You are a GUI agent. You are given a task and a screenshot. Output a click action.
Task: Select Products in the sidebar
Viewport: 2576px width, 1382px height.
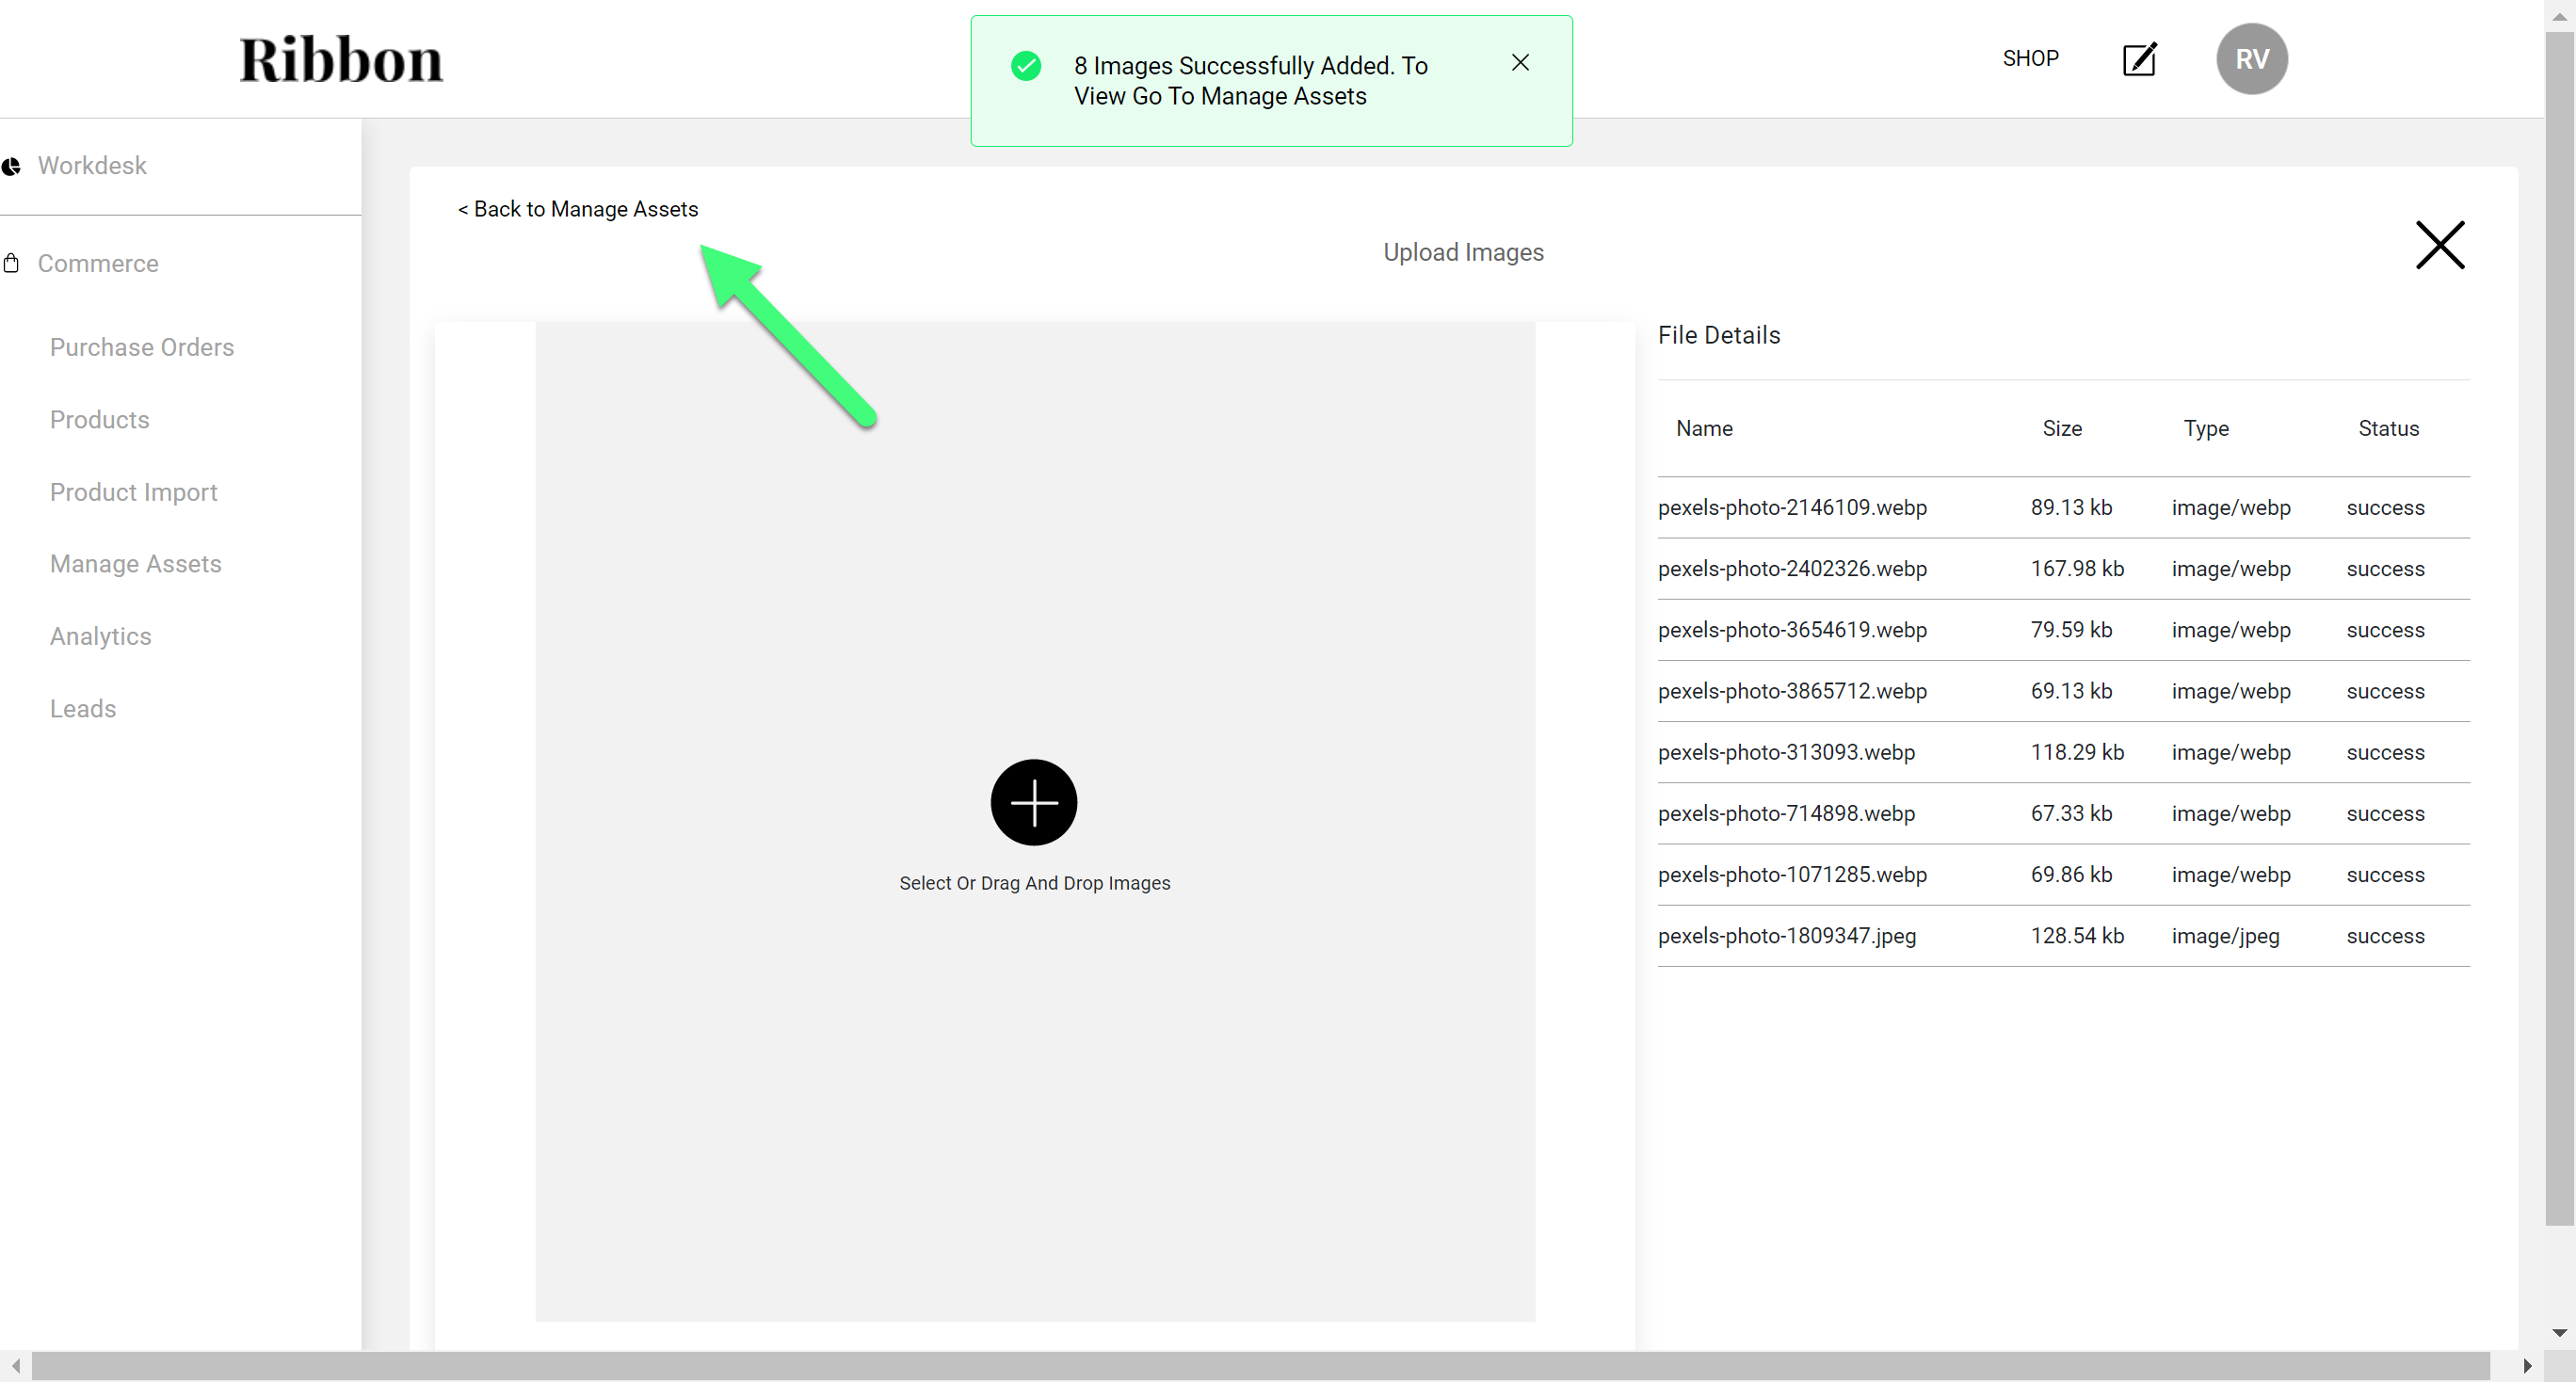(99, 419)
